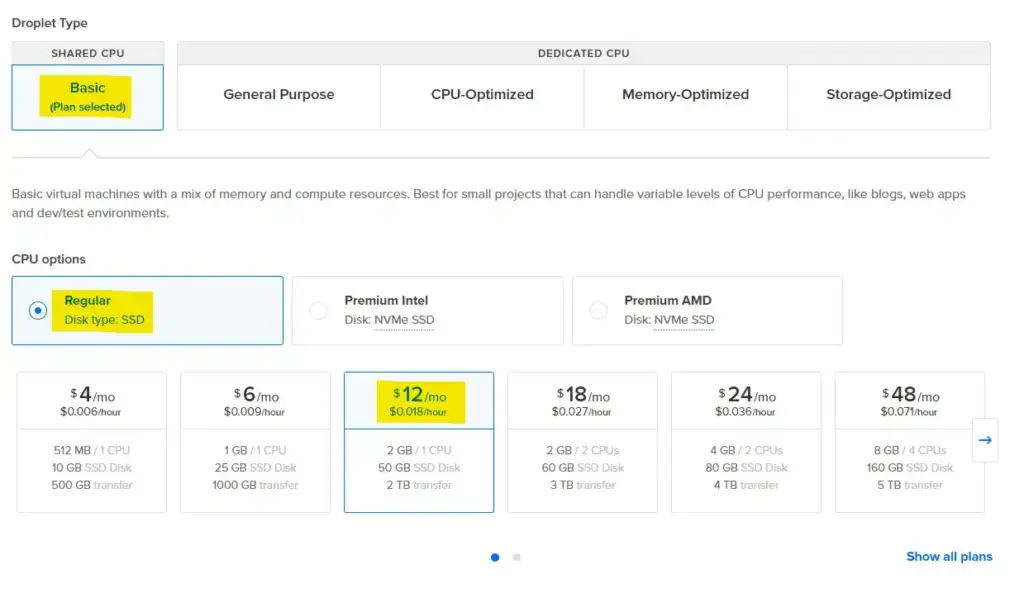Choose the $12/mo 2 GB plan
This screenshot has width=1024, height=593.
tap(419, 442)
